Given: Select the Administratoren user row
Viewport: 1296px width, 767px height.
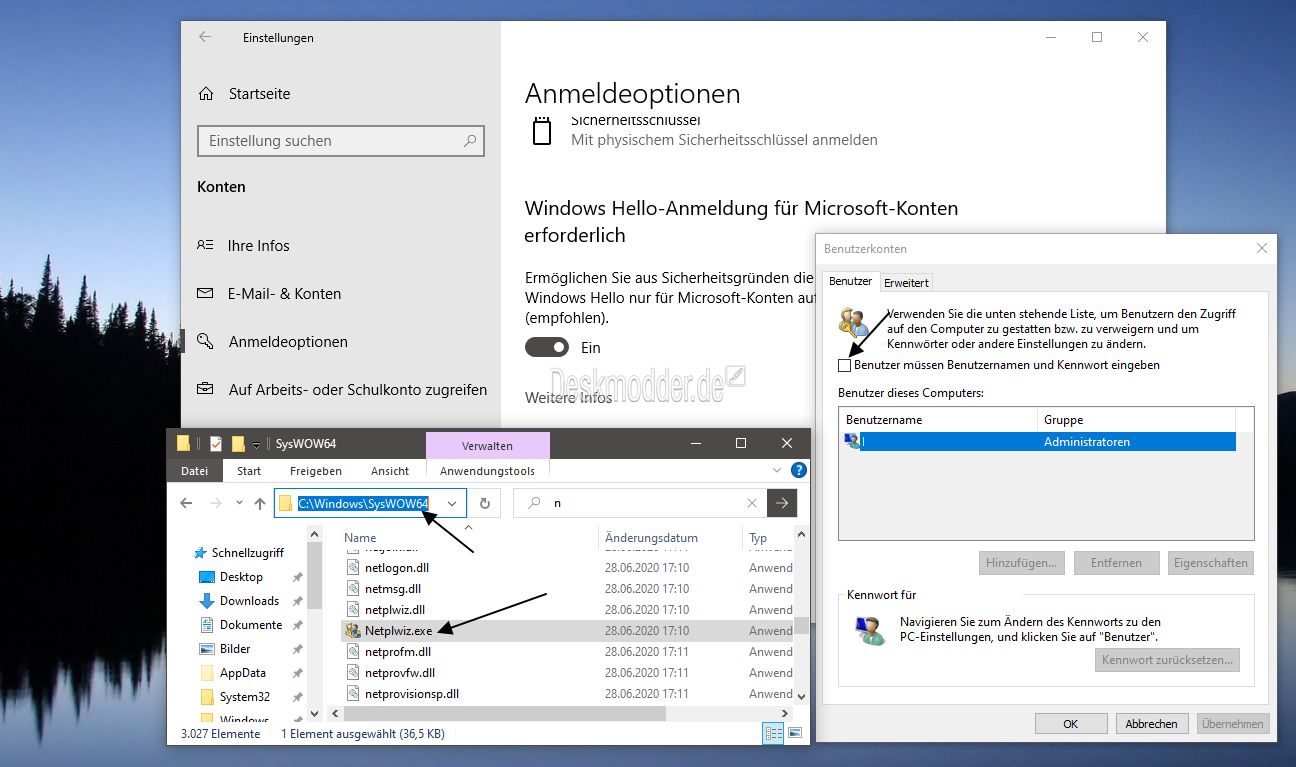Looking at the screenshot, I should pos(1038,442).
